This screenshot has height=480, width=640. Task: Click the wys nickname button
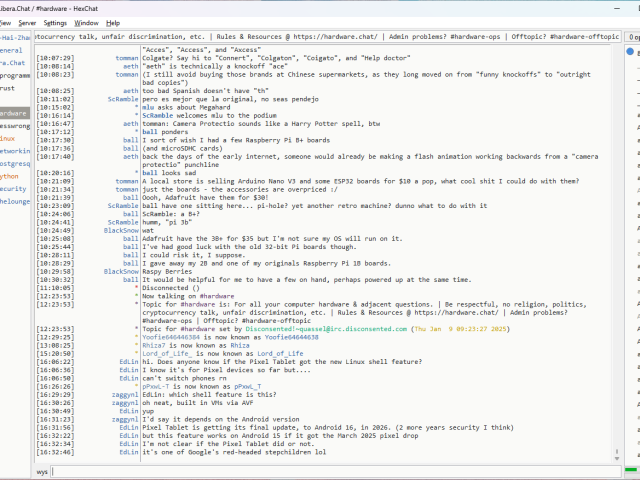[42, 470]
